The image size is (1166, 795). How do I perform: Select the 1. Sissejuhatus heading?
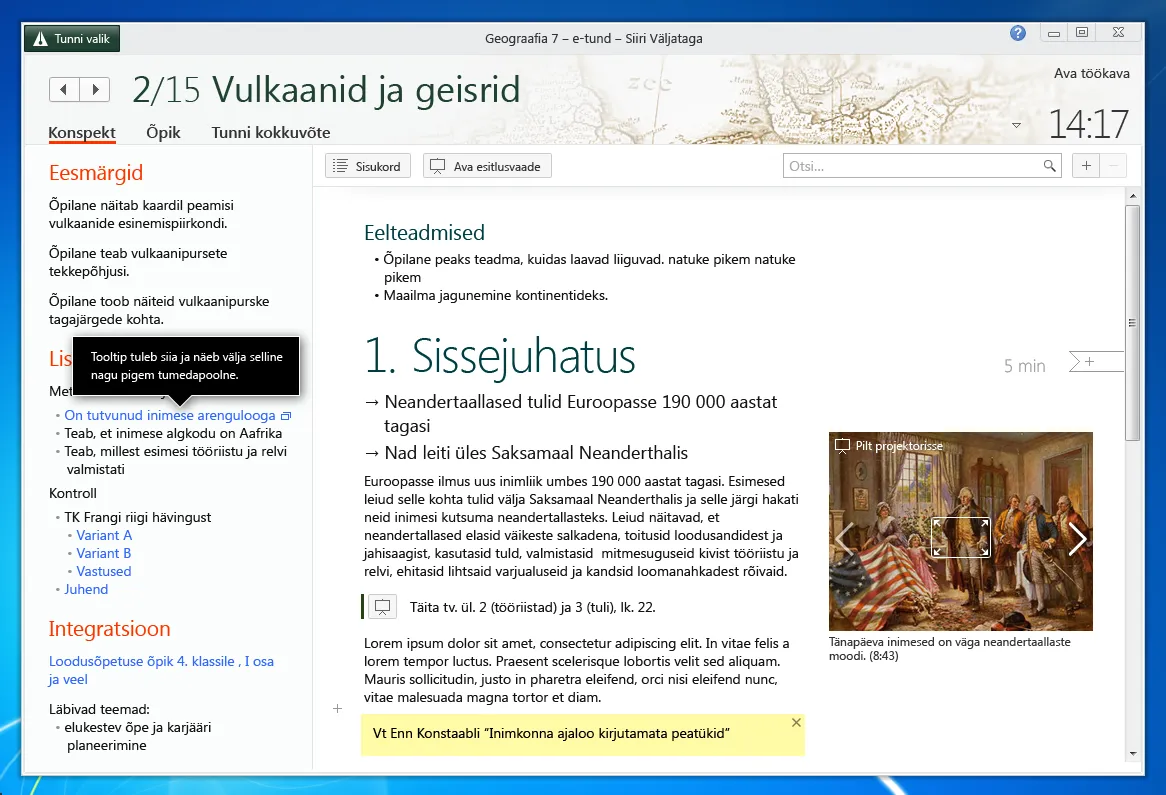point(500,355)
